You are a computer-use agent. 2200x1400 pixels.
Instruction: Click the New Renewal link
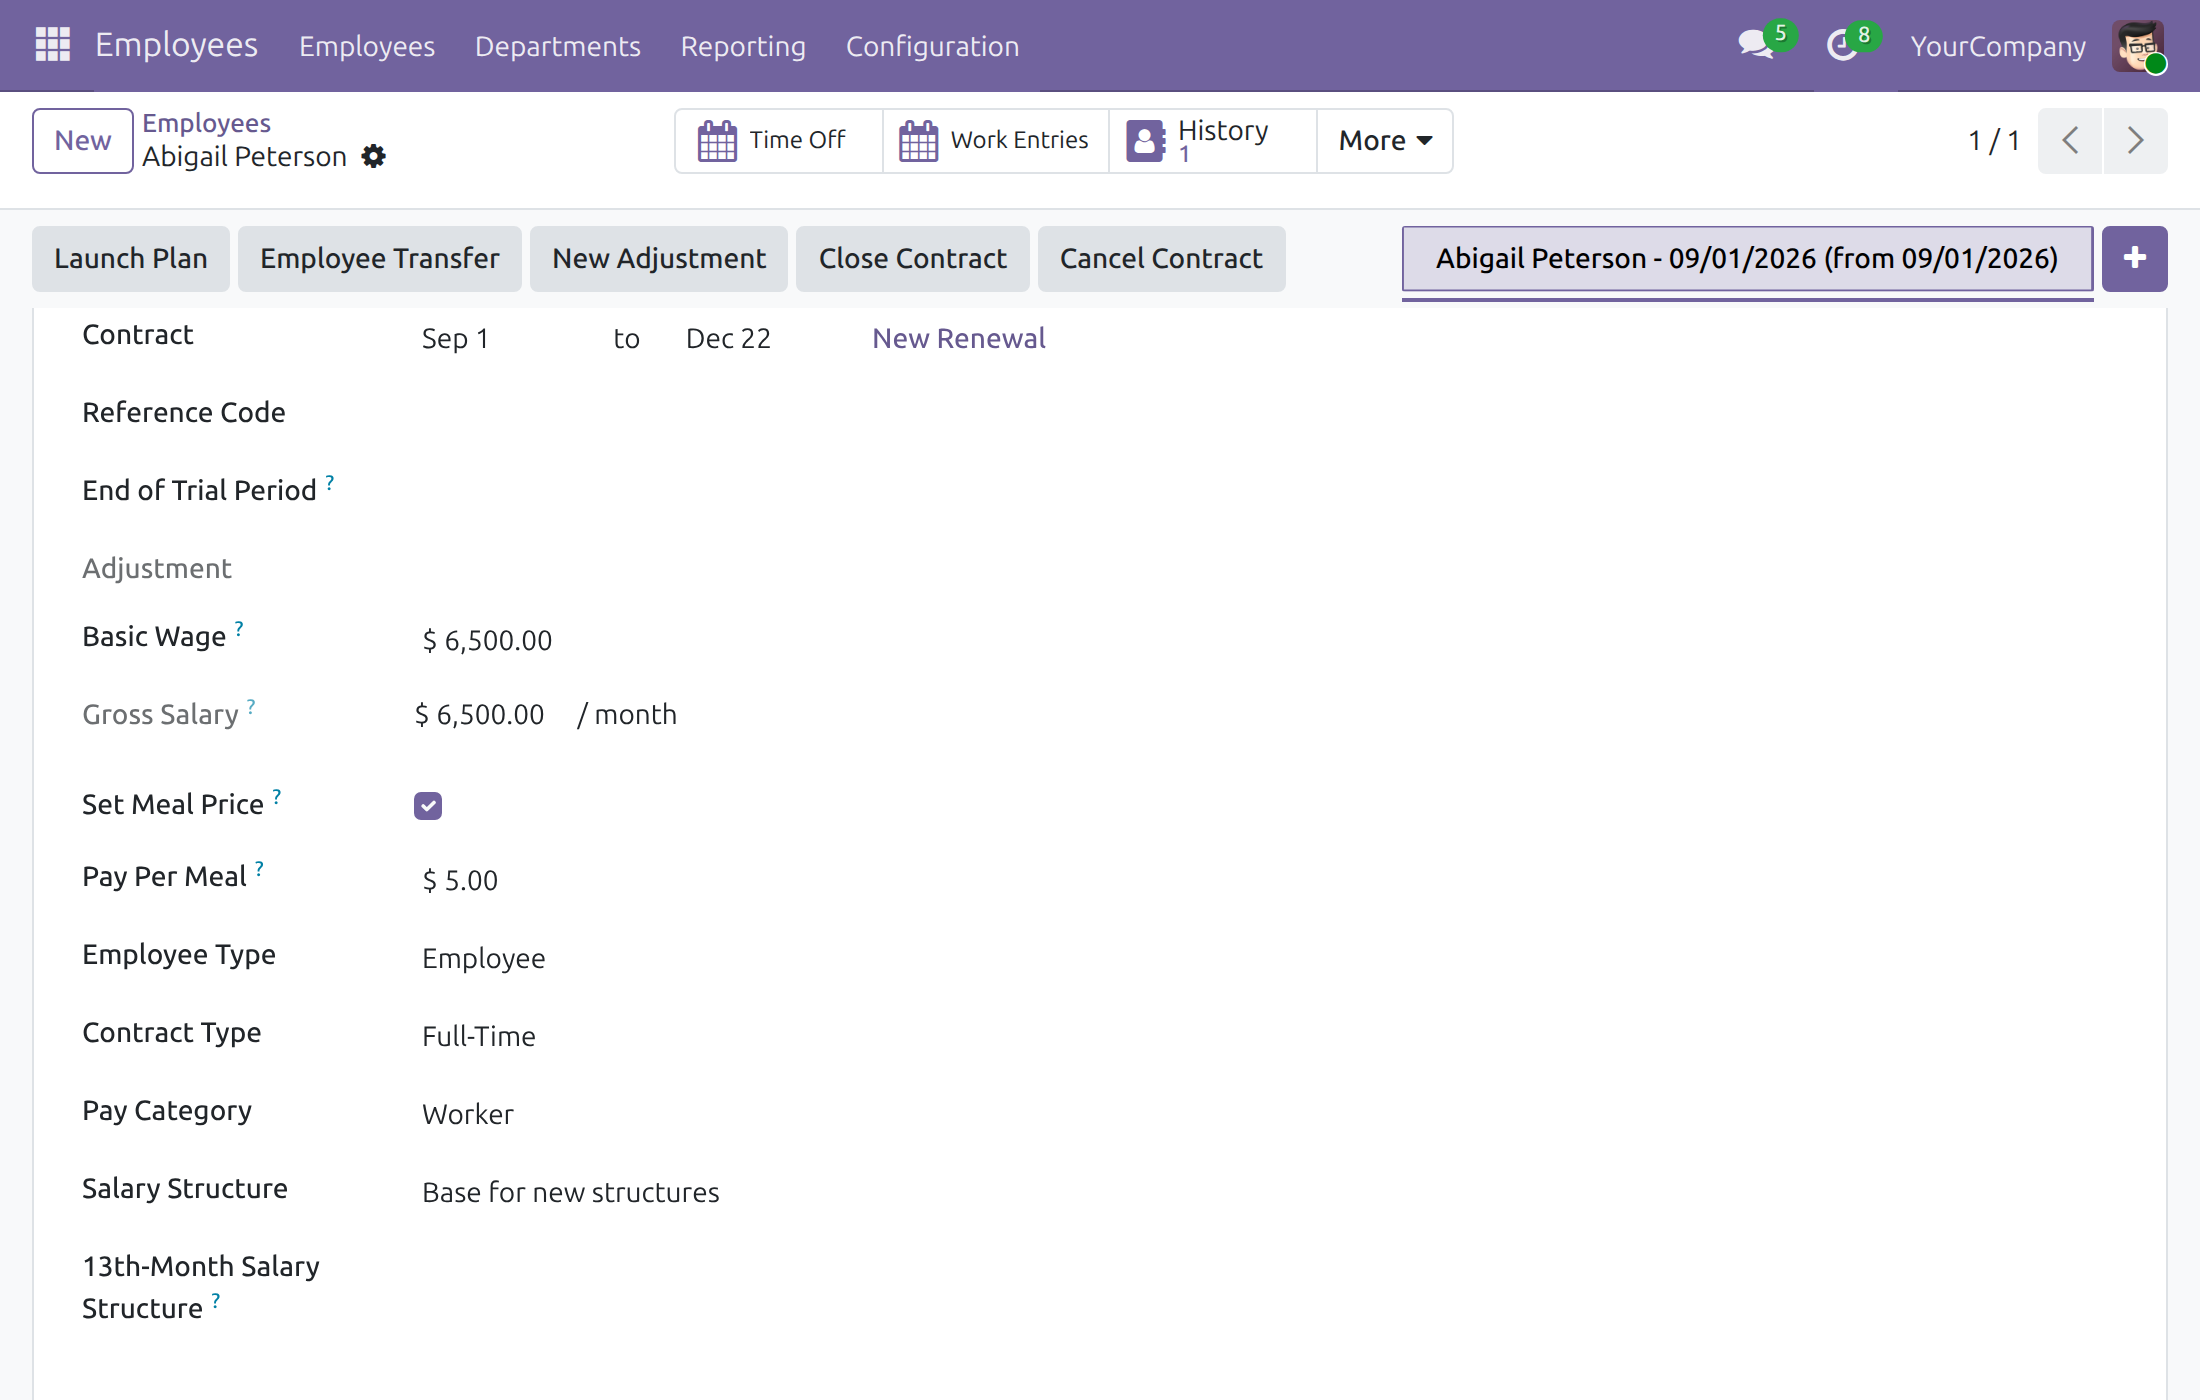959,339
